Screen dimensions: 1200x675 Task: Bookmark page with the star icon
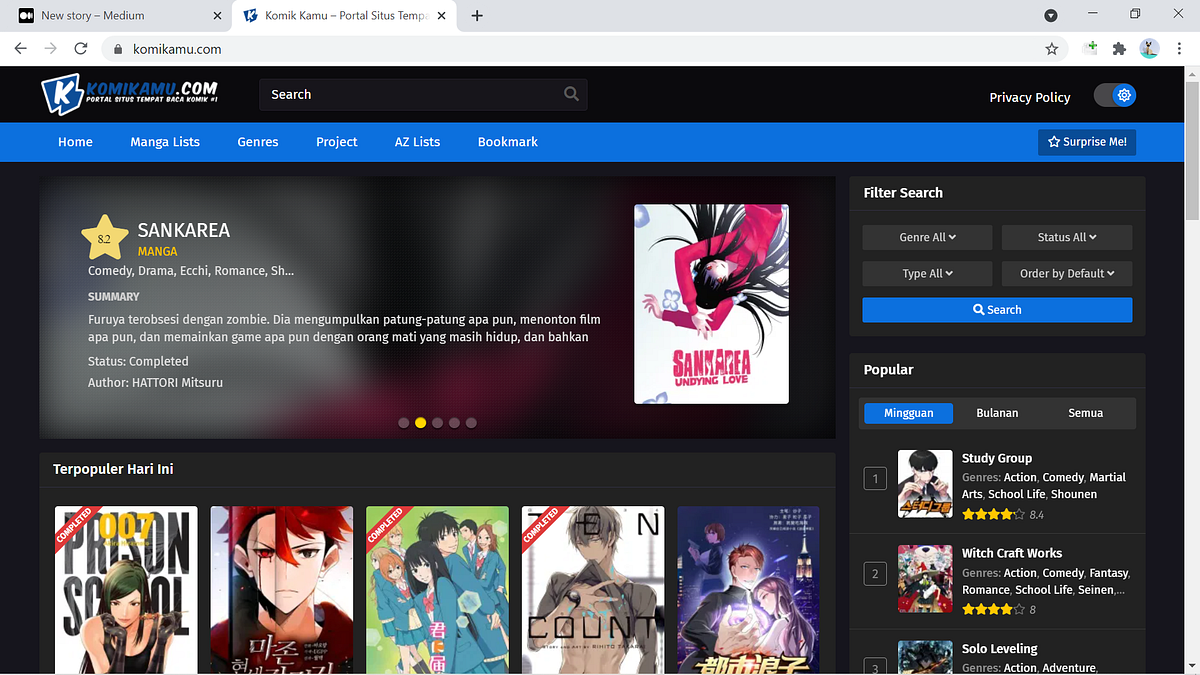[1052, 48]
